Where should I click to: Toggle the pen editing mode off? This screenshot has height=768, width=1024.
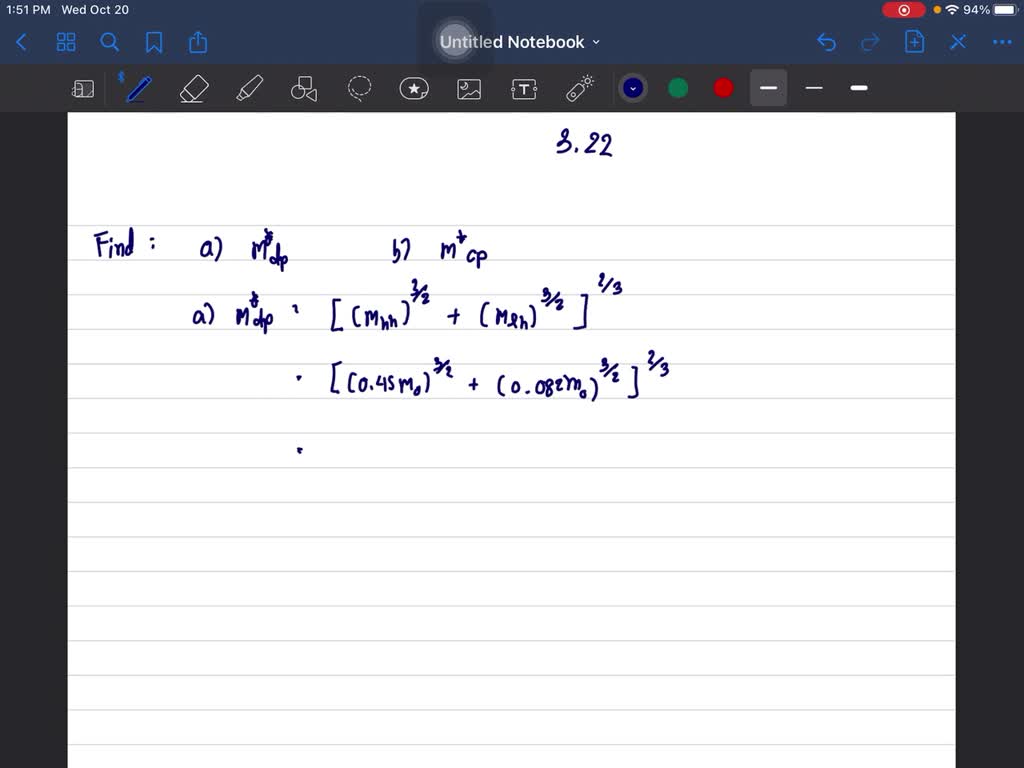pyautogui.click(x=958, y=42)
